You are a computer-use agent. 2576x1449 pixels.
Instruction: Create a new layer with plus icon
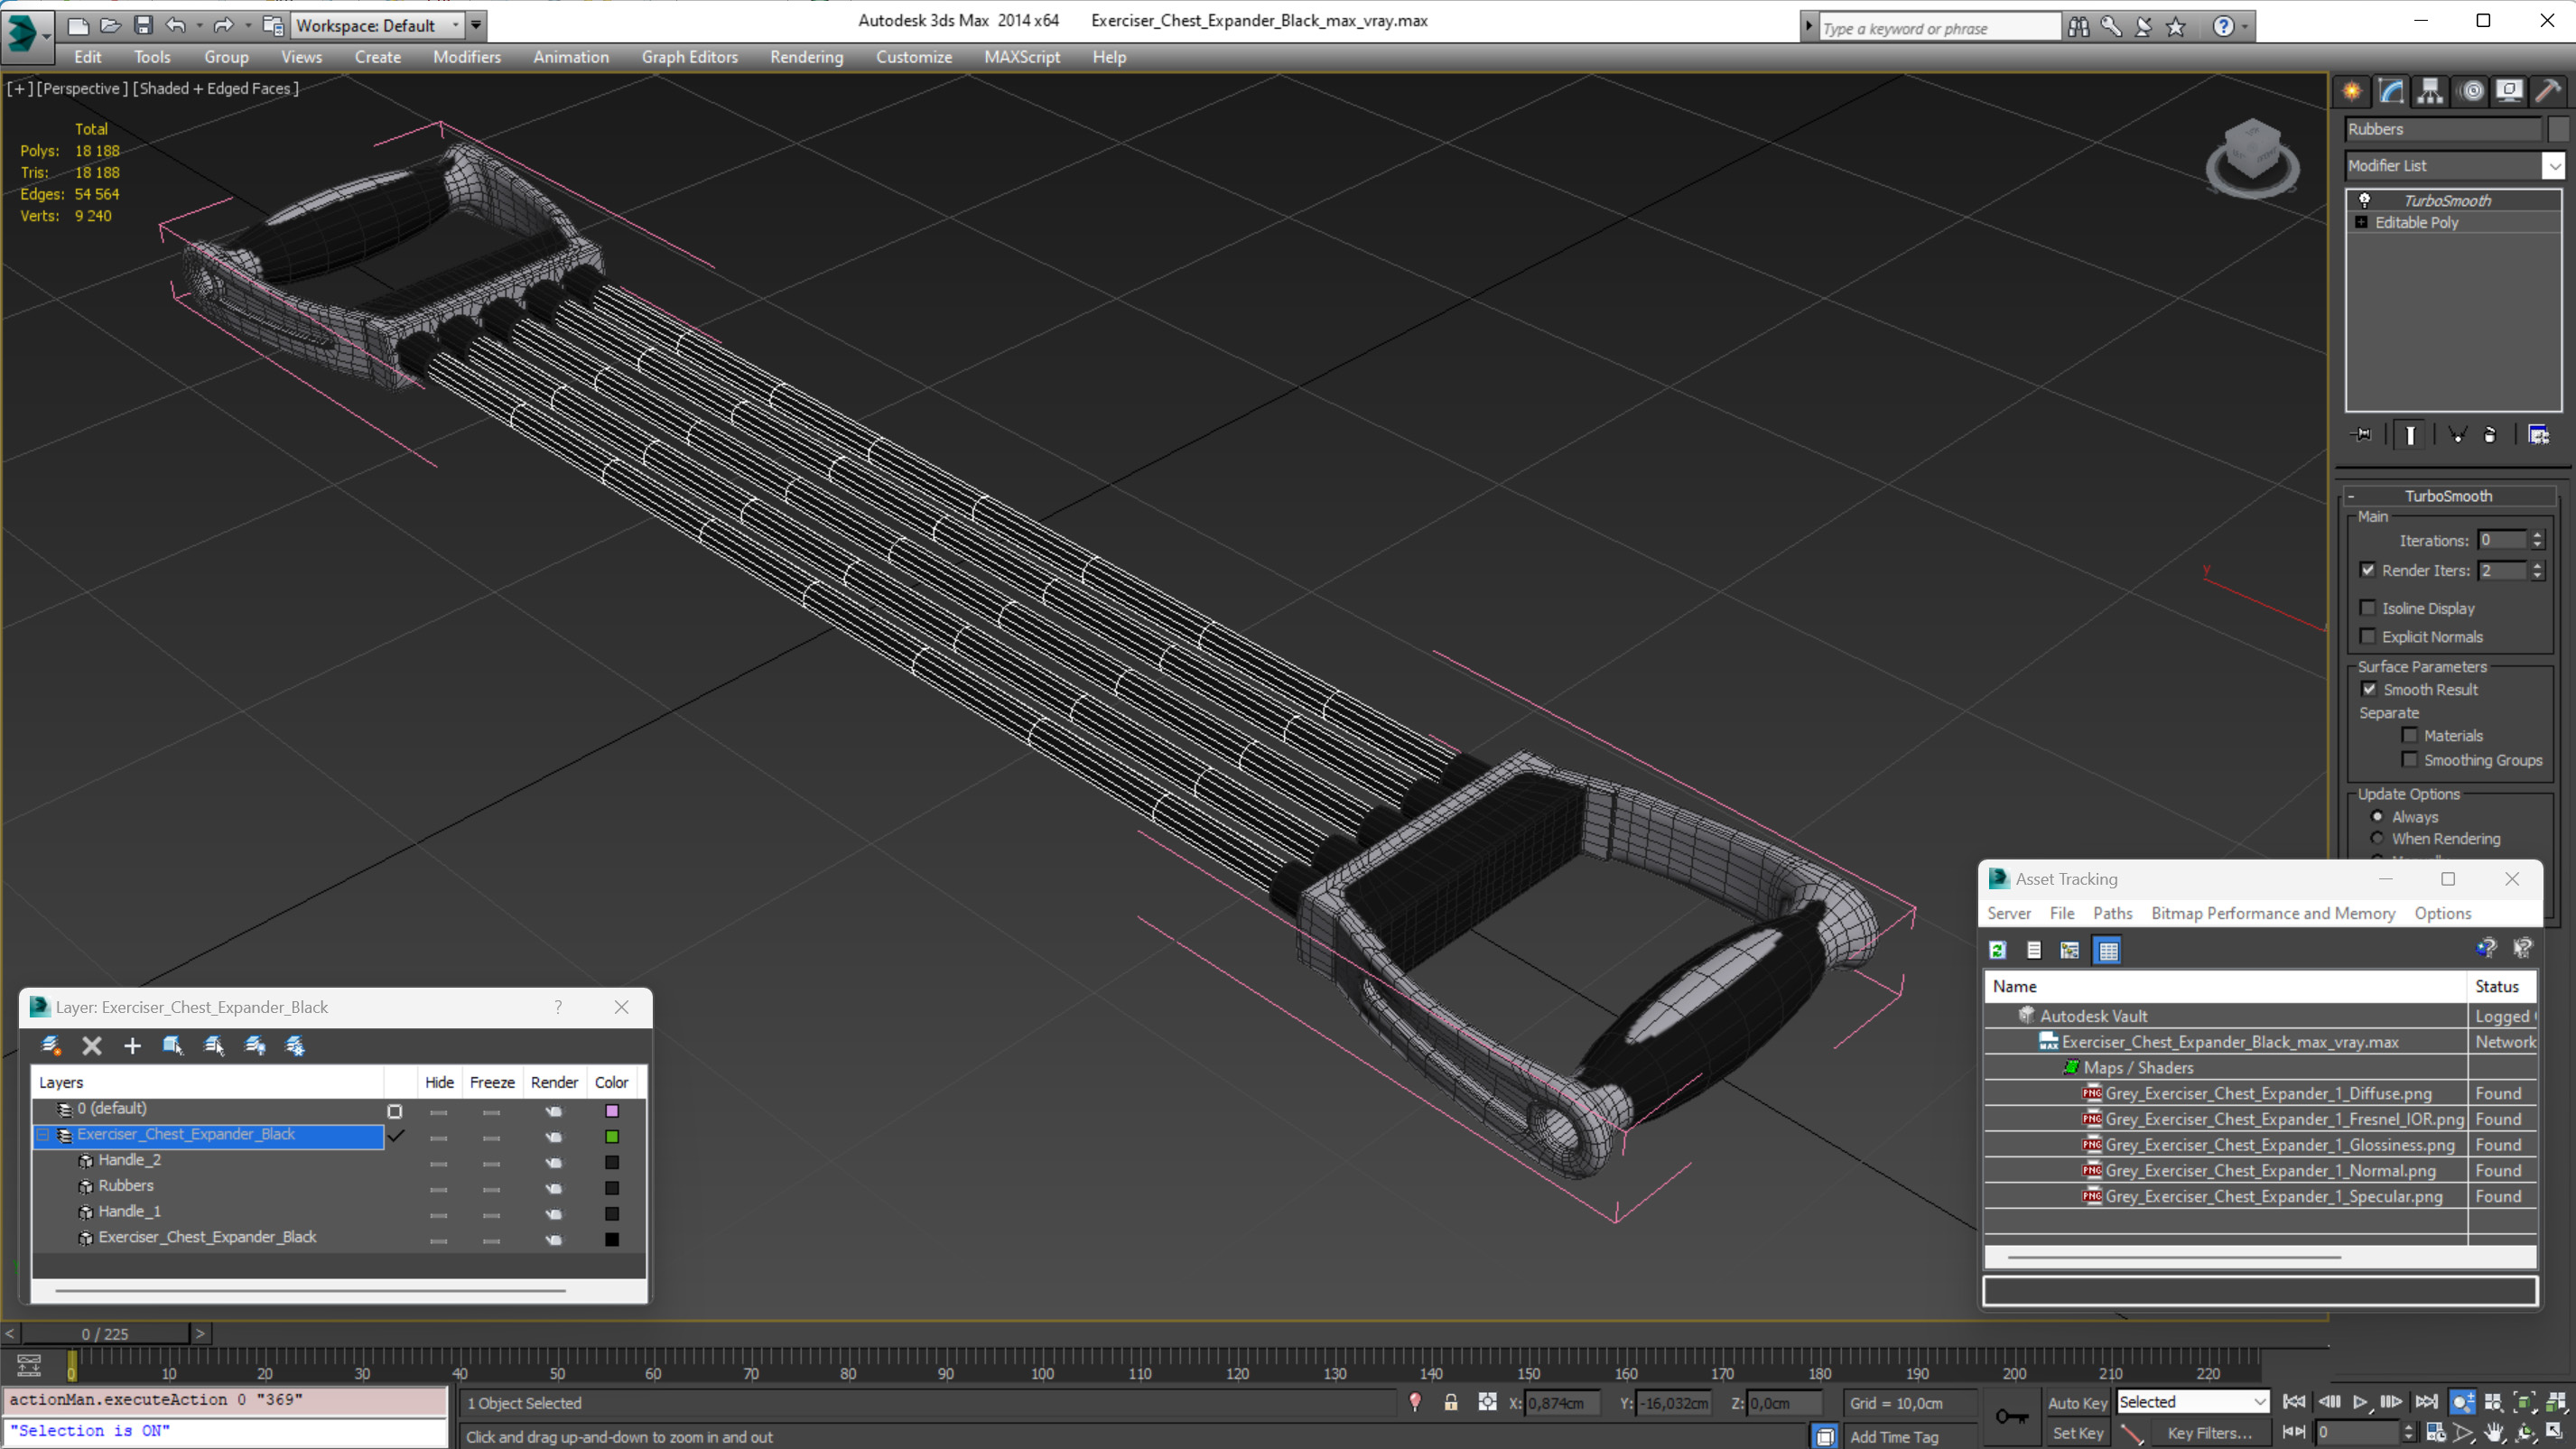tap(132, 1046)
